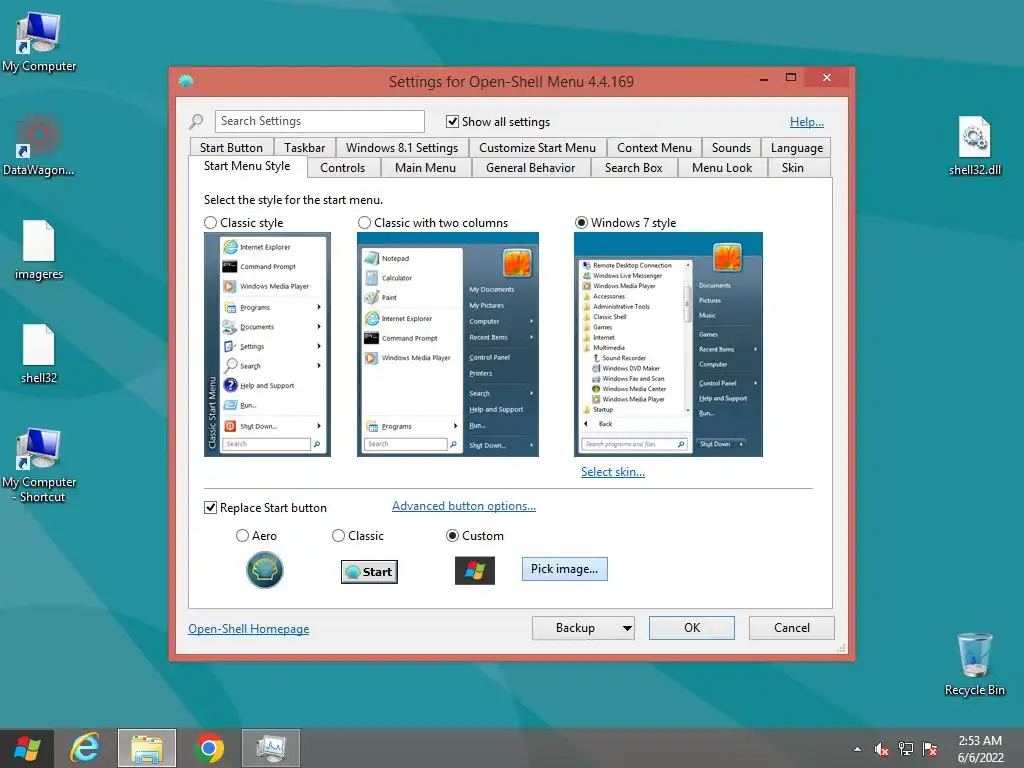Click the Custom Windows flag button image
The image size is (1024, 768).
tap(475, 571)
